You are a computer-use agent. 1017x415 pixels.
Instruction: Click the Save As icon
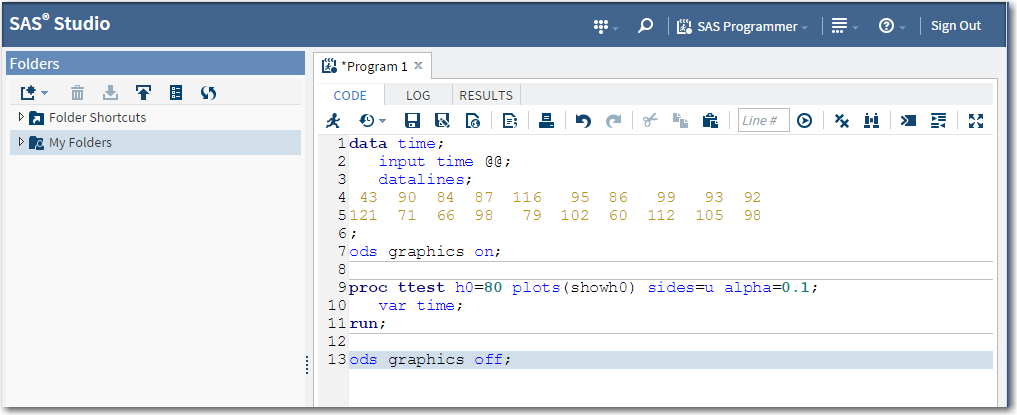click(442, 121)
